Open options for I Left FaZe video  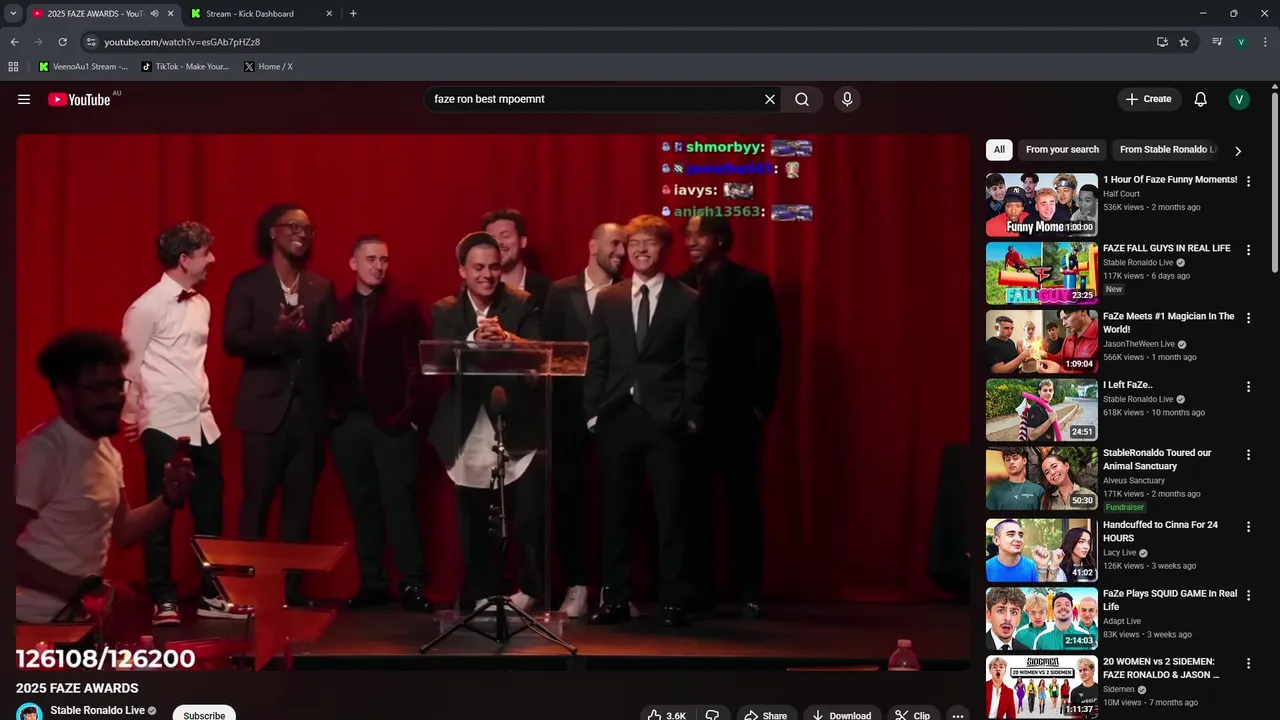point(1248,387)
